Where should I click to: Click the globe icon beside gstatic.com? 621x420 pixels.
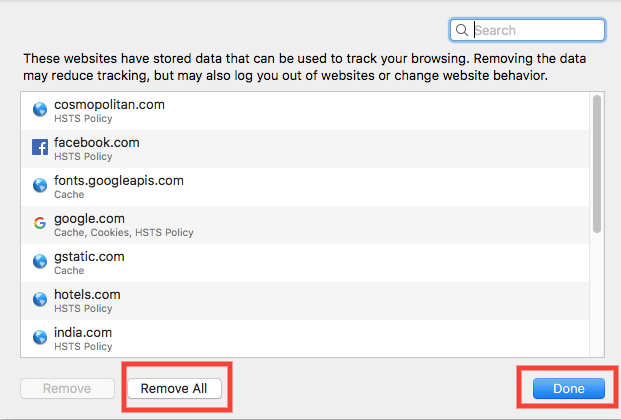[x=40, y=261]
